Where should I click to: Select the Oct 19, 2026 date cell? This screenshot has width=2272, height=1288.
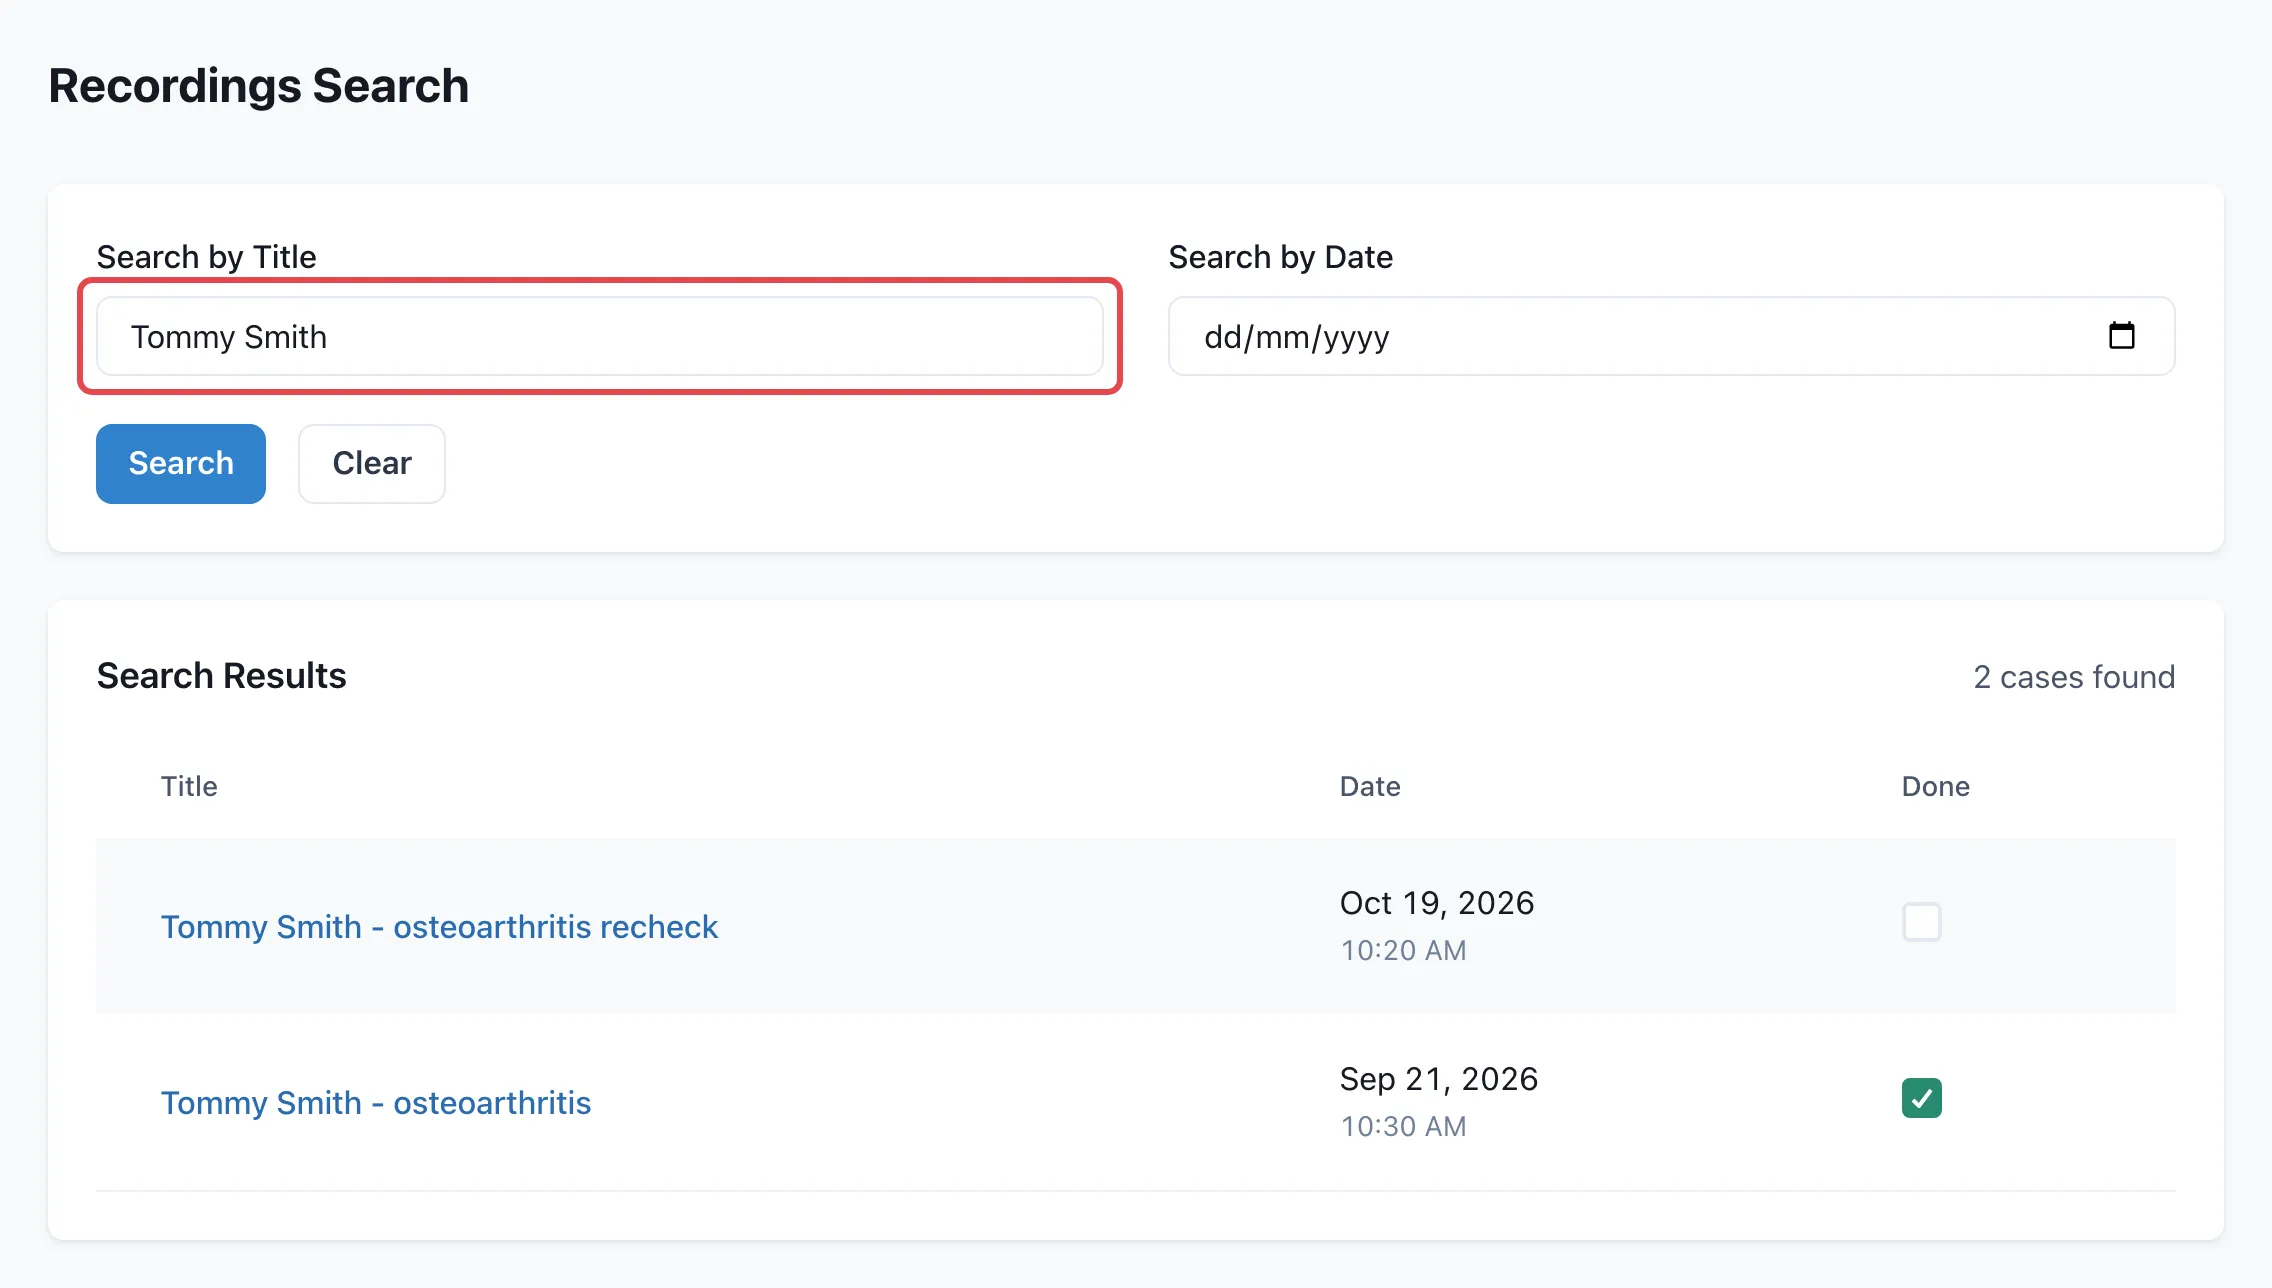click(1437, 903)
